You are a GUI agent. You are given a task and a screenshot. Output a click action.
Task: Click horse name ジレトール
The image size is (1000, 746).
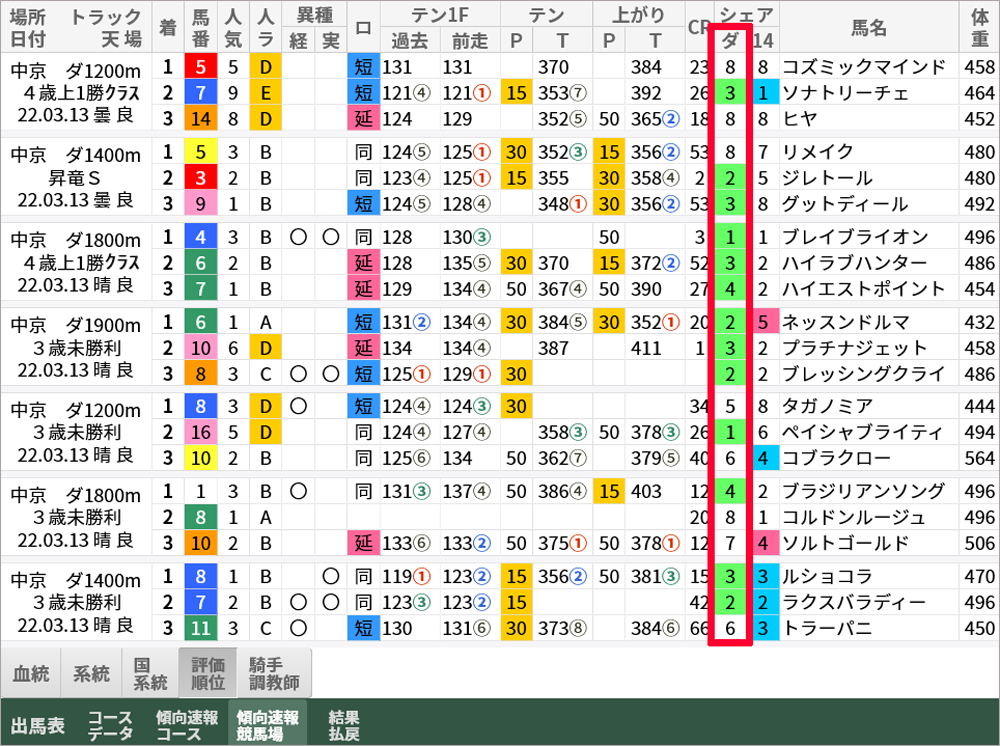tap(827, 178)
